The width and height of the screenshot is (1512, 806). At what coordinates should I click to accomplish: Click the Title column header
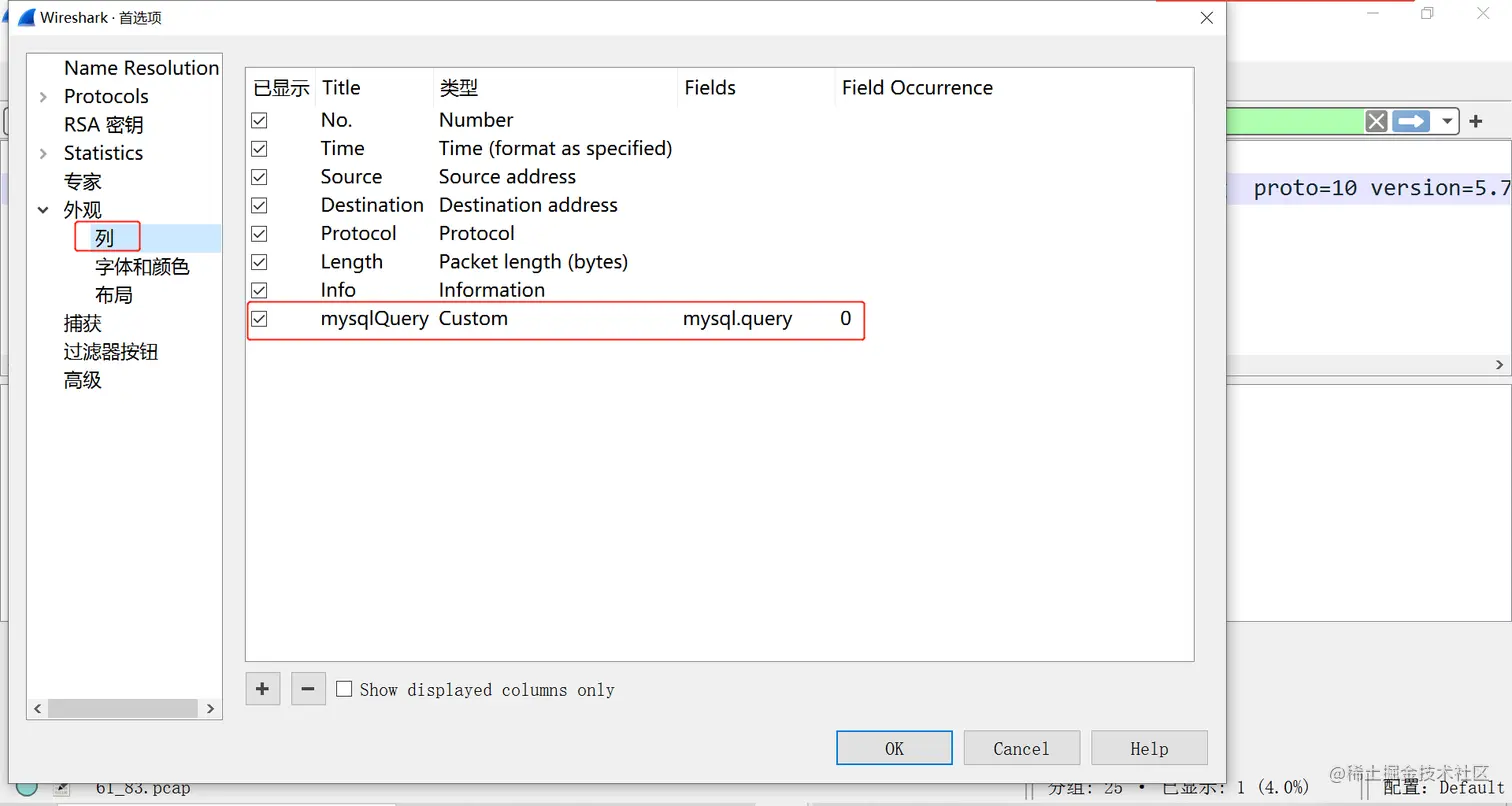(374, 88)
